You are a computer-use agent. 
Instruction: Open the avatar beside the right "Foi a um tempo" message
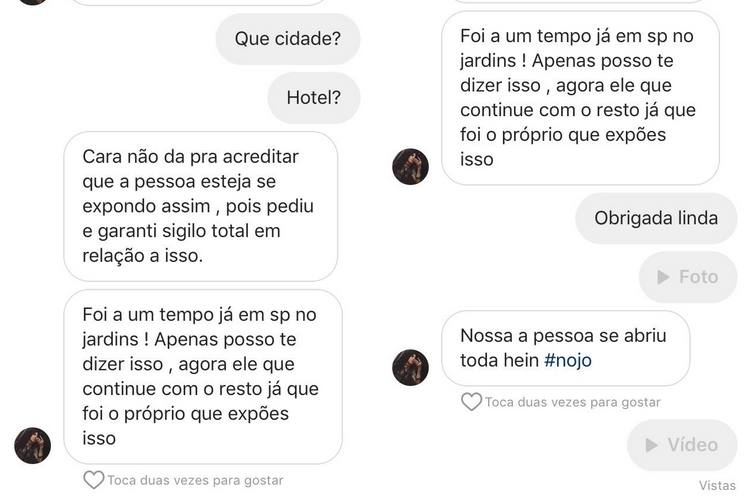click(x=410, y=166)
